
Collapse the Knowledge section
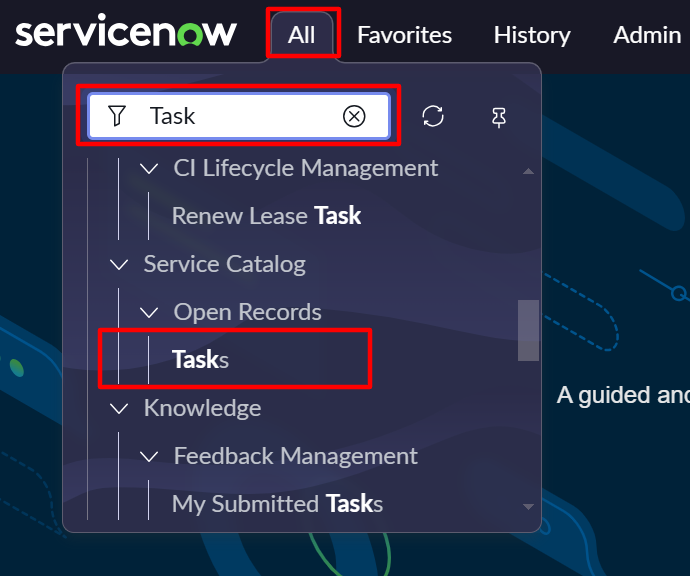[x=119, y=408]
